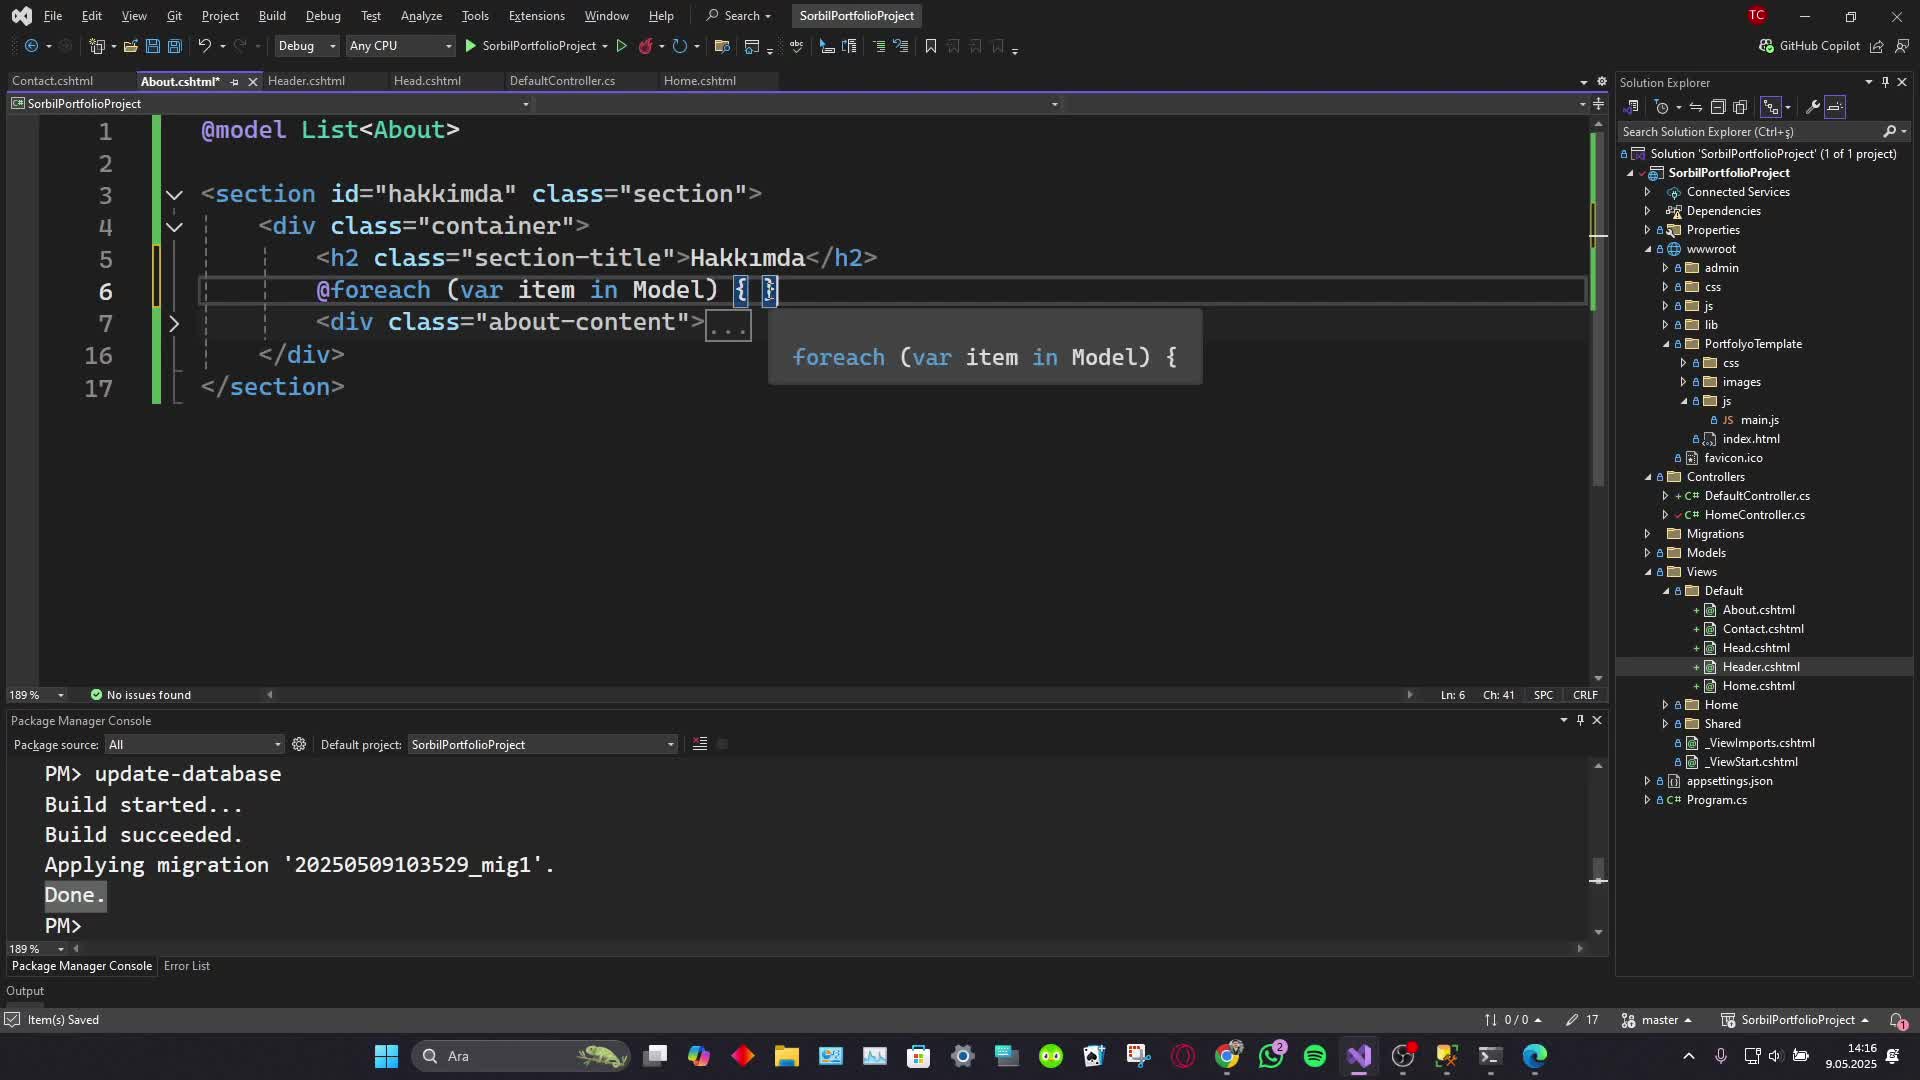Image resolution: width=1920 pixels, height=1080 pixels.
Task: Click the Navigate Backward arrow icon
Action: pyautogui.click(x=31, y=46)
